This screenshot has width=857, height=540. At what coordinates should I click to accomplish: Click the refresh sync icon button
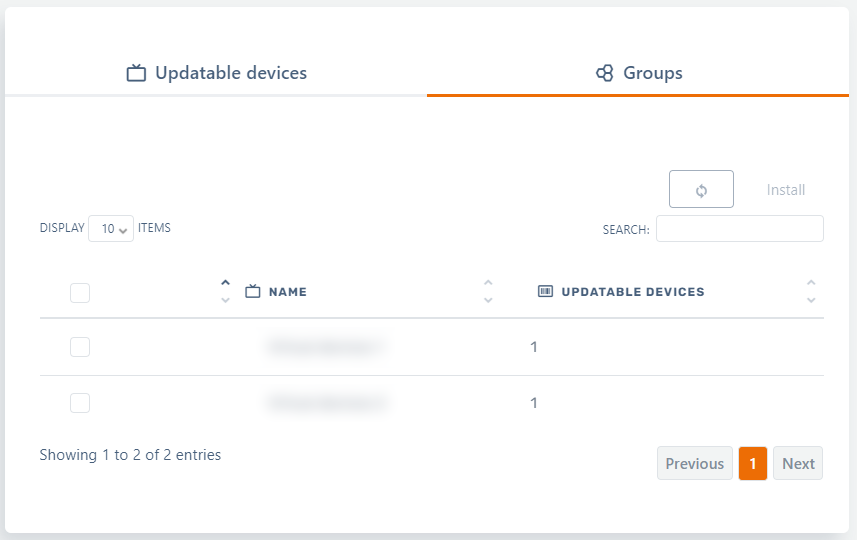pyautogui.click(x=701, y=190)
